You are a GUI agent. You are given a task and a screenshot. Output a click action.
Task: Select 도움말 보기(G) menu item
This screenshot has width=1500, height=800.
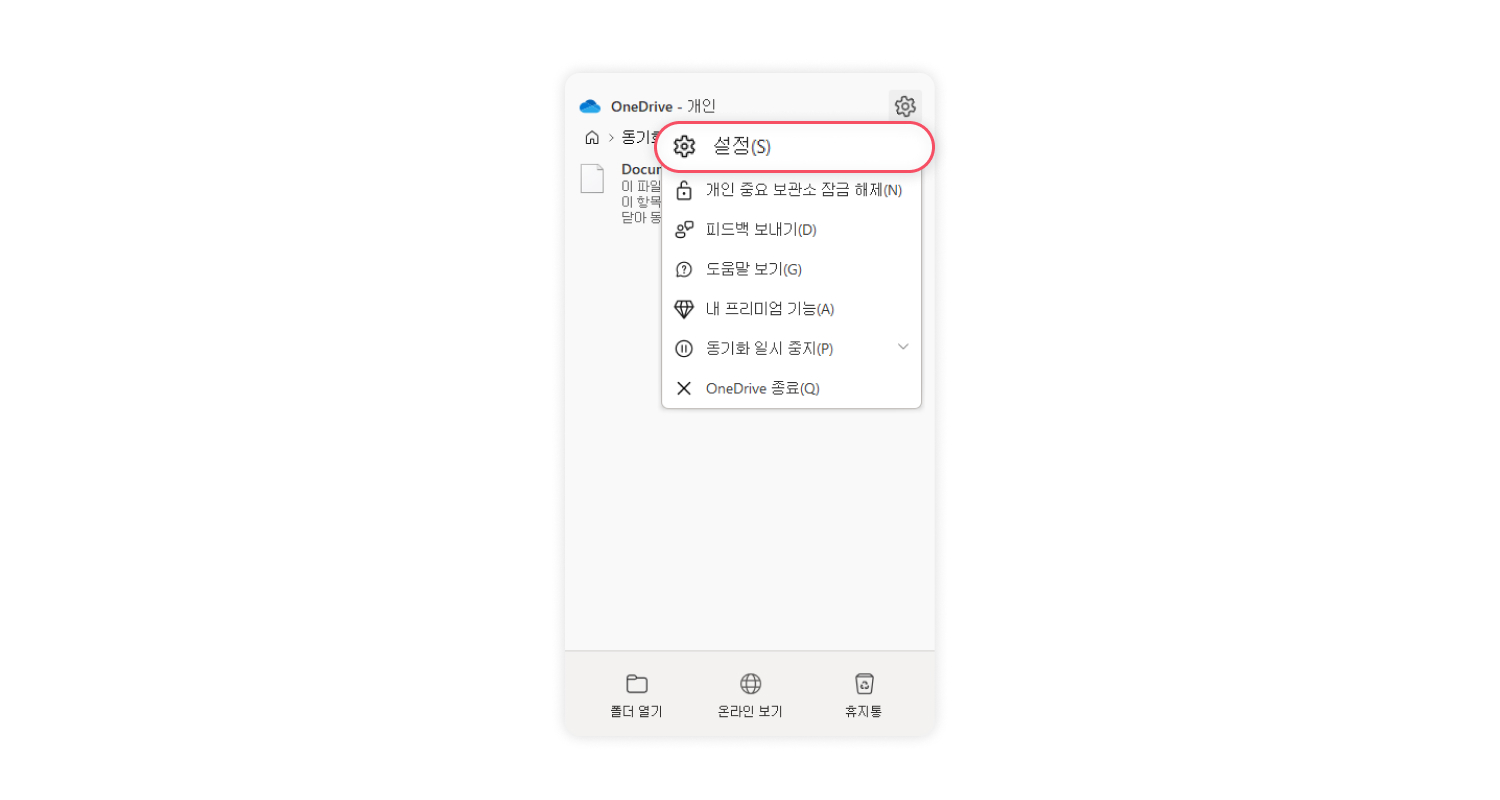791,269
